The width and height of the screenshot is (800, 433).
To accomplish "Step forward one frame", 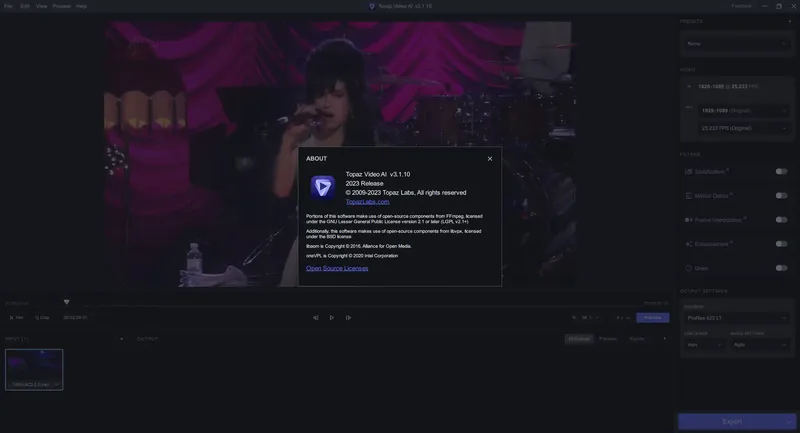I will tap(348, 318).
